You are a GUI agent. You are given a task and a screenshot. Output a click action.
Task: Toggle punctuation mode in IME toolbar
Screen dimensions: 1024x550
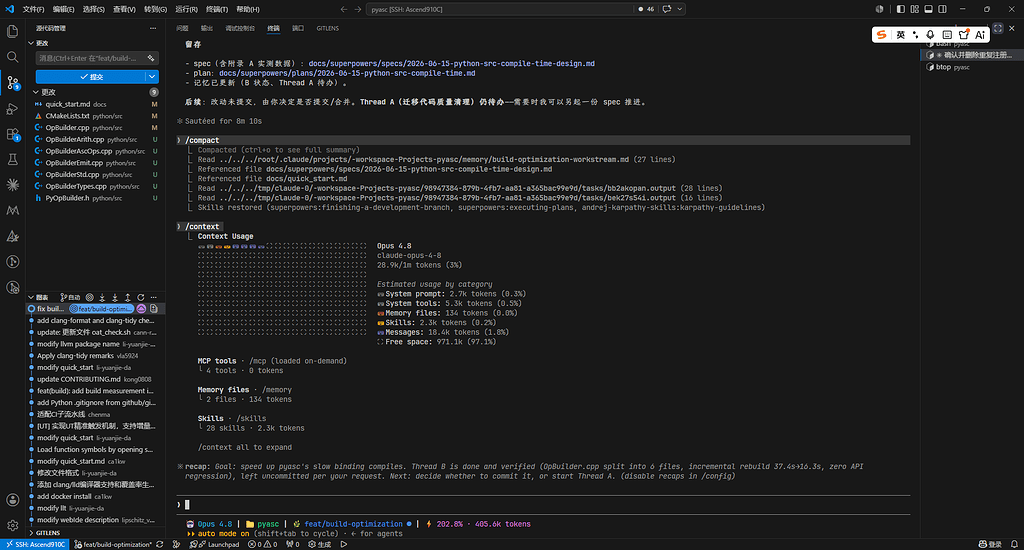[916, 35]
